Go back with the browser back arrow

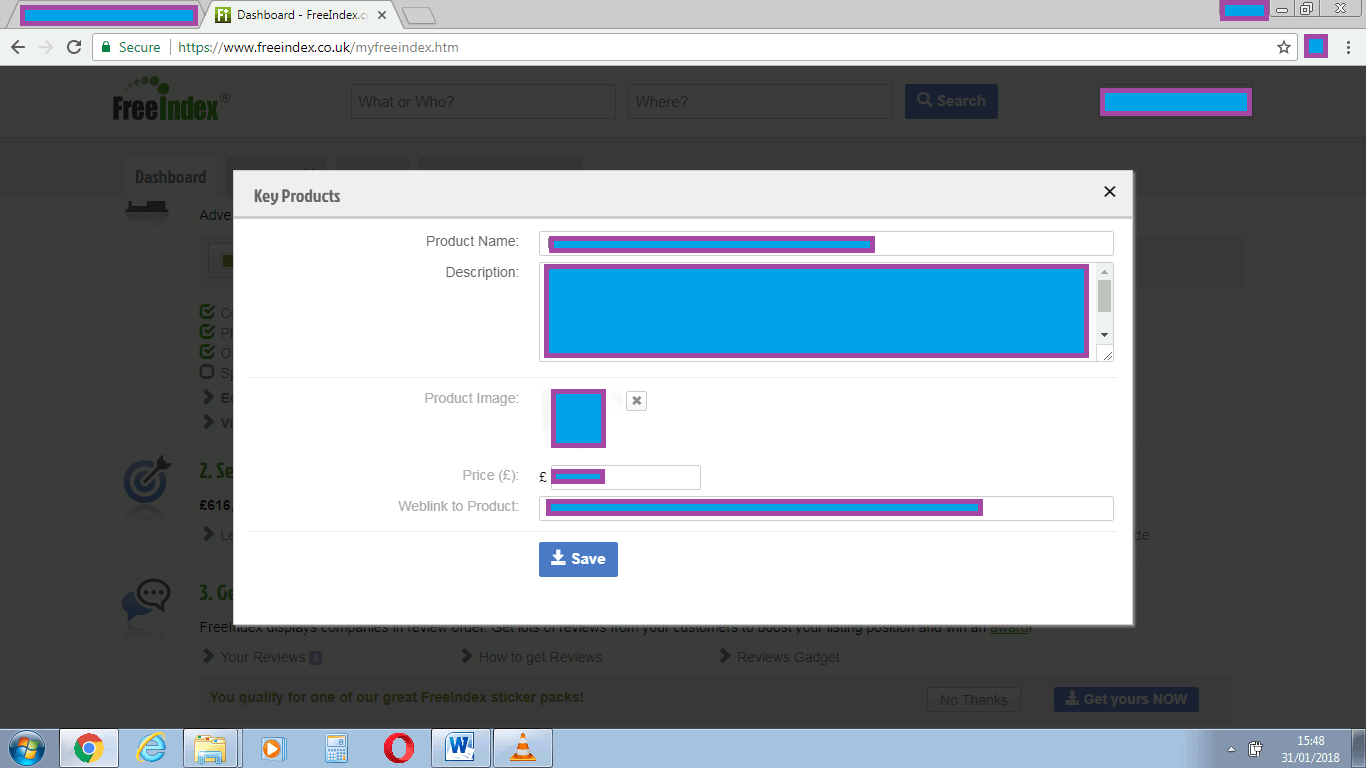pyautogui.click(x=18, y=47)
